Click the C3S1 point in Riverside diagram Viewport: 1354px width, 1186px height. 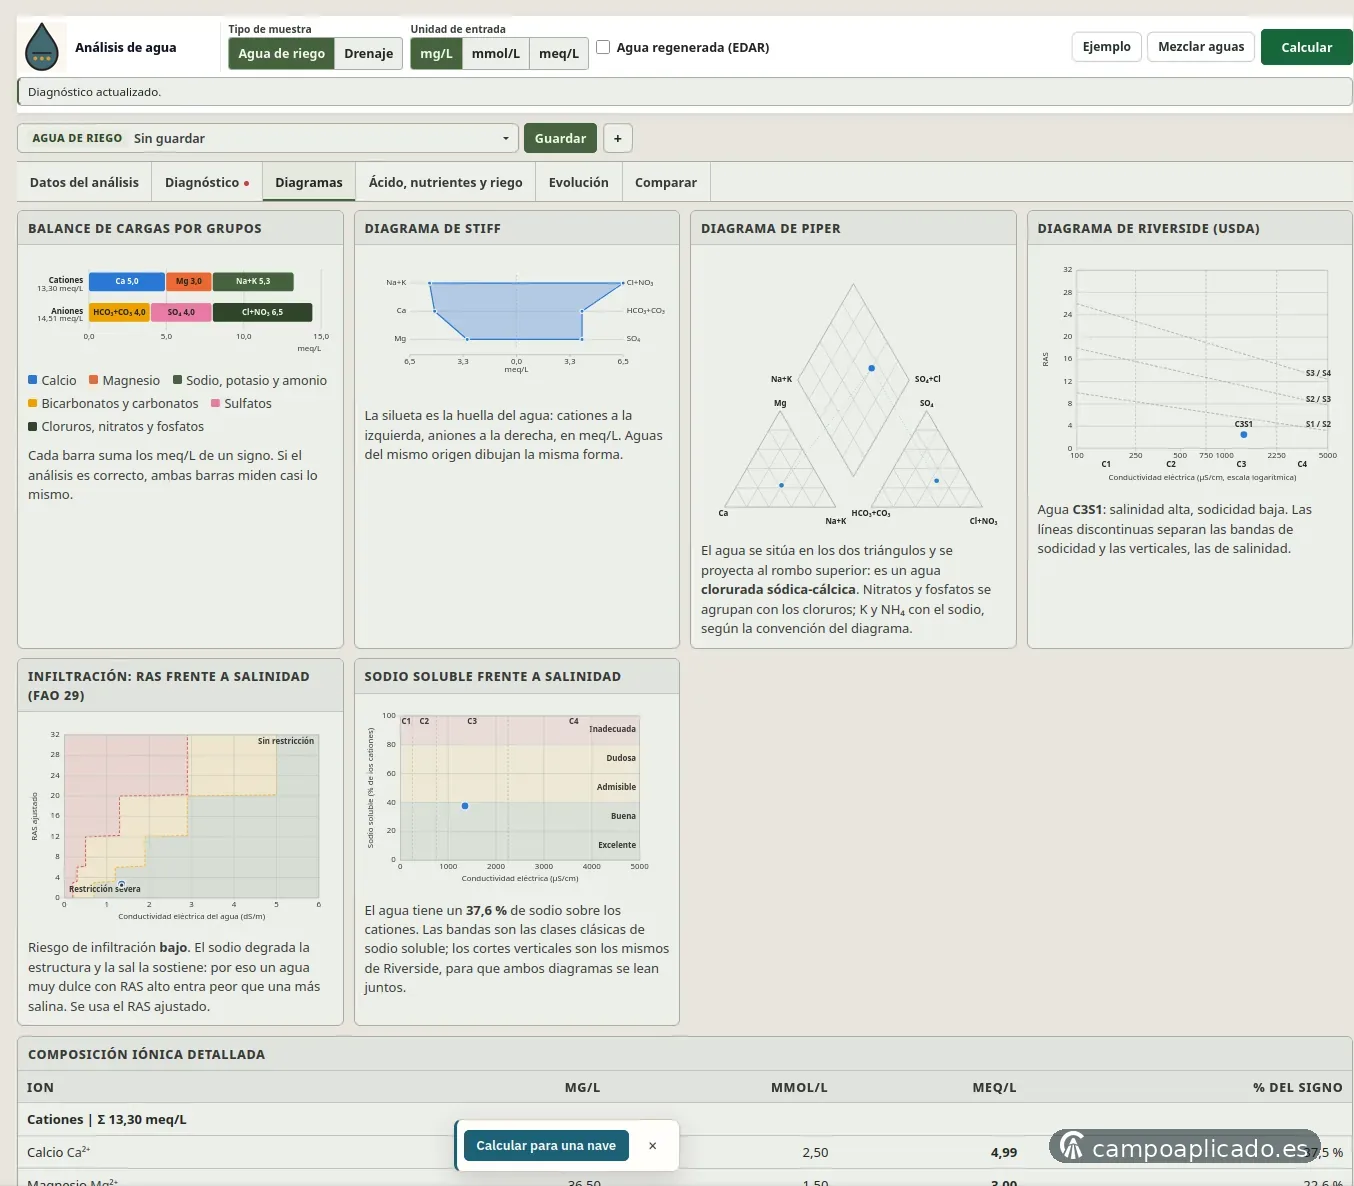pyautogui.click(x=1244, y=435)
